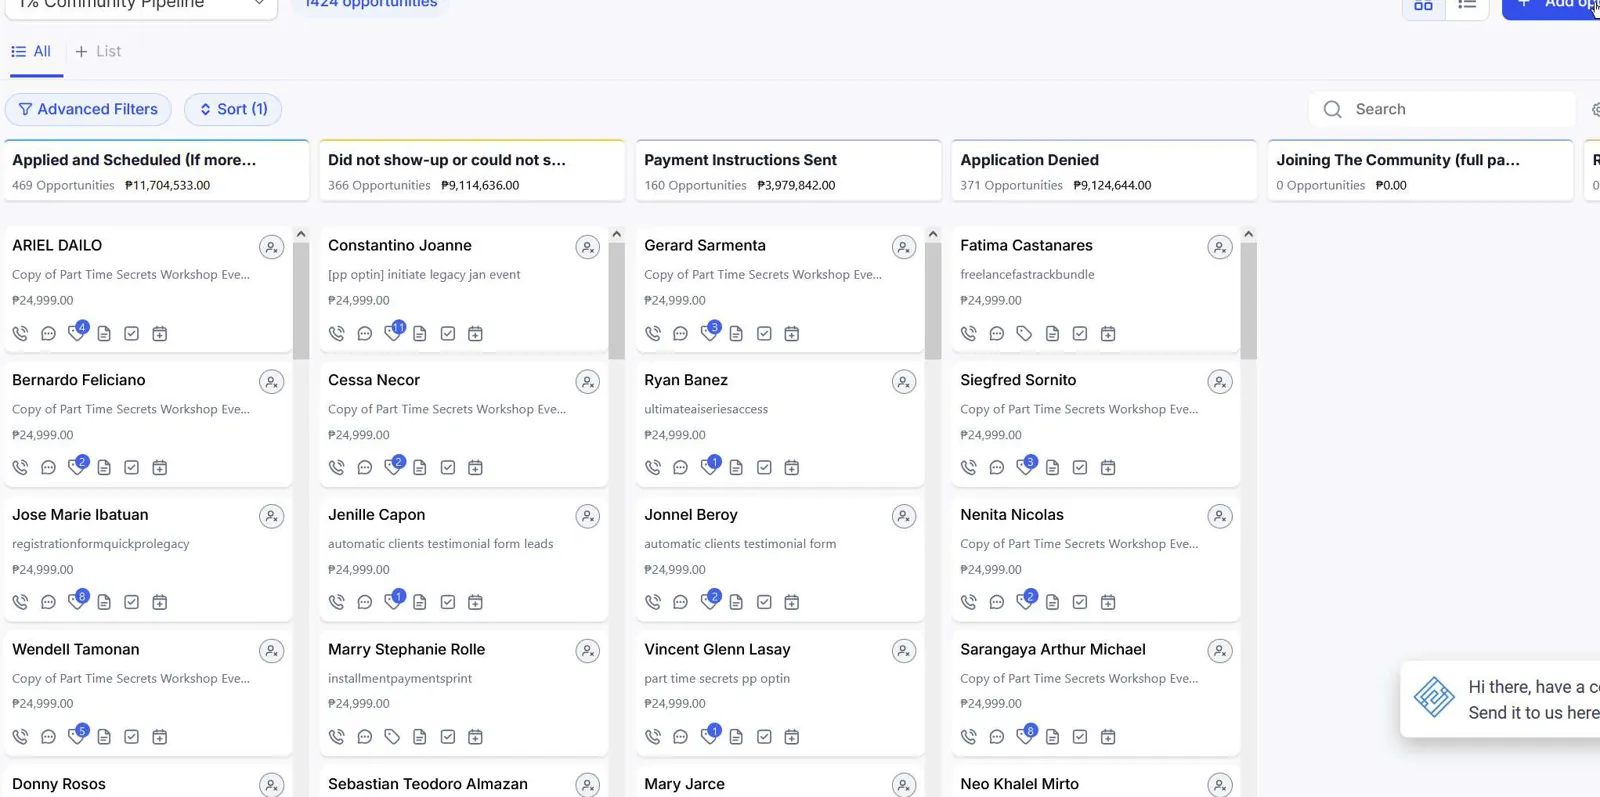The height and width of the screenshot is (797, 1600).
Task: Click the Applied and Scheduled column scrollbar
Action: click(301, 300)
